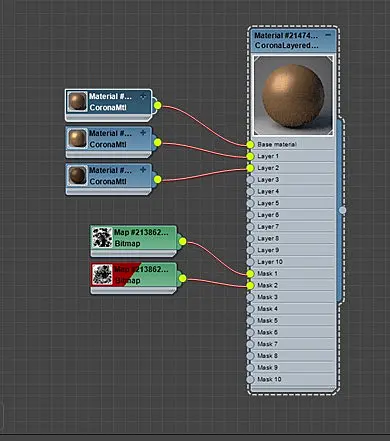Select the Layer 10 slot row
The image size is (390, 441).
coord(292,262)
